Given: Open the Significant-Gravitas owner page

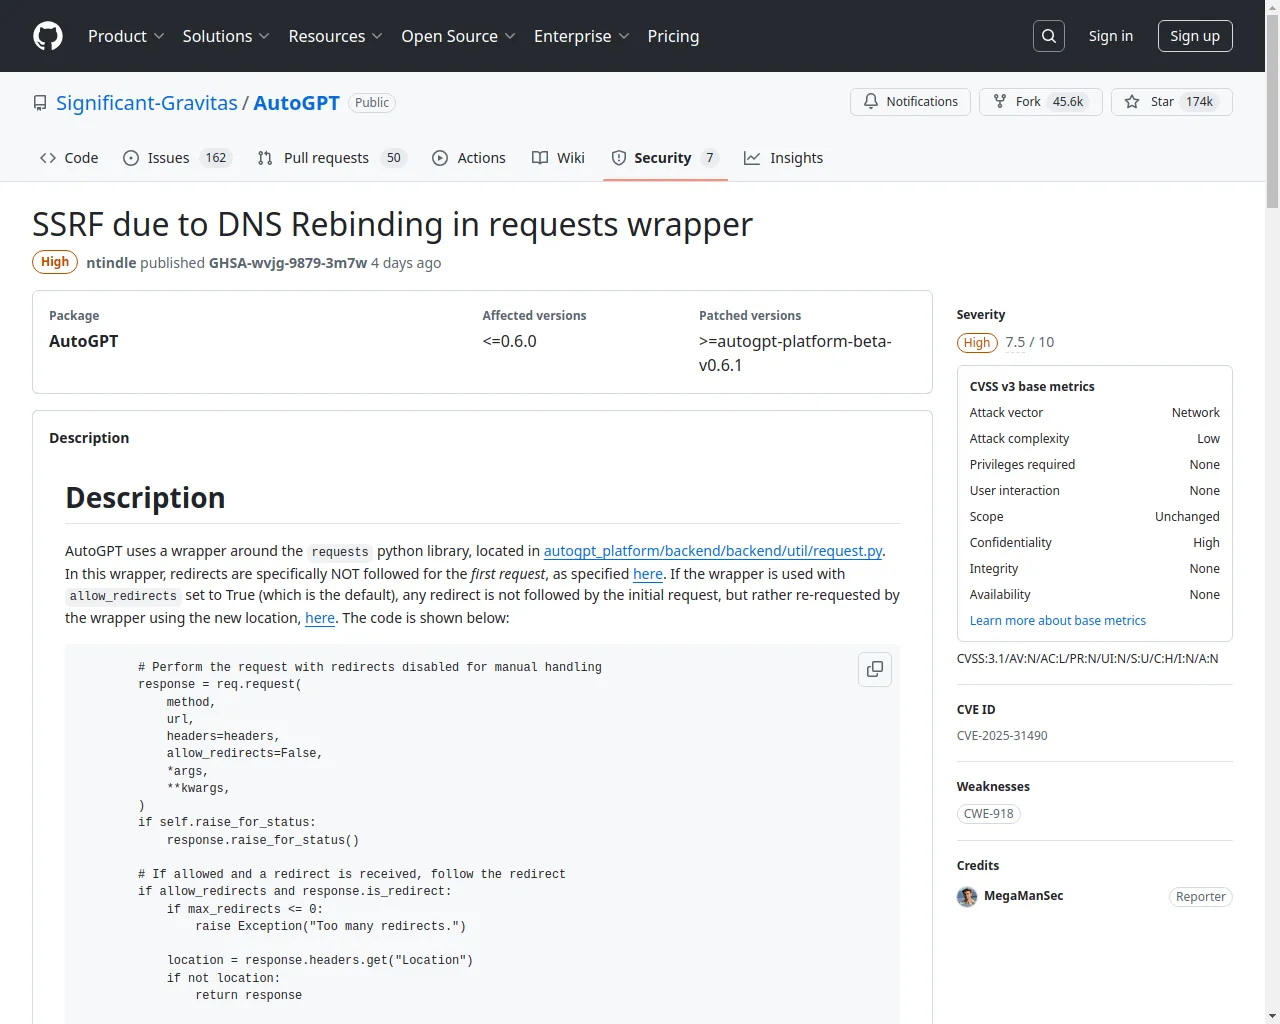Looking at the screenshot, I should 147,103.
